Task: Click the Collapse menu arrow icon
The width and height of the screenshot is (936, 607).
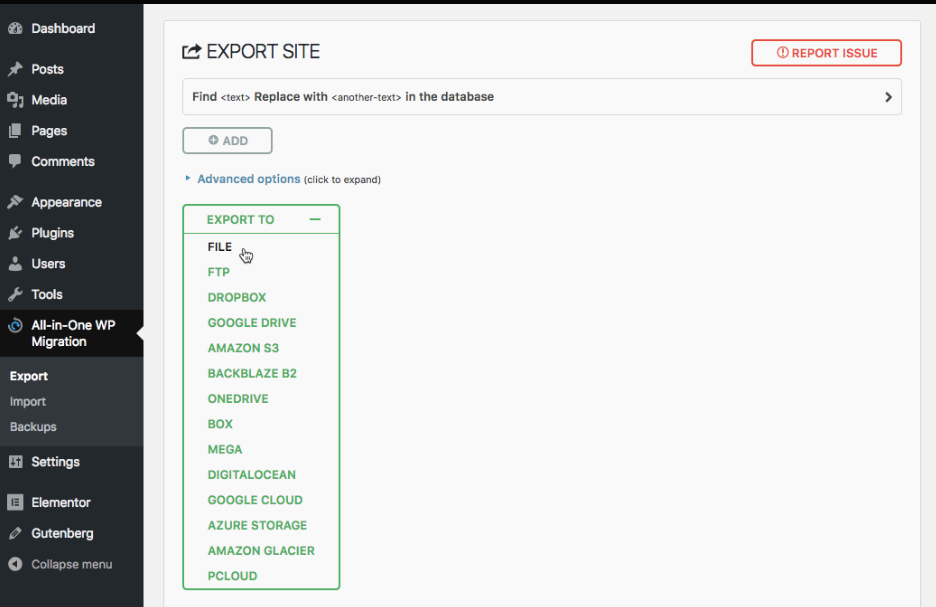Action: click(x=16, y=564)
